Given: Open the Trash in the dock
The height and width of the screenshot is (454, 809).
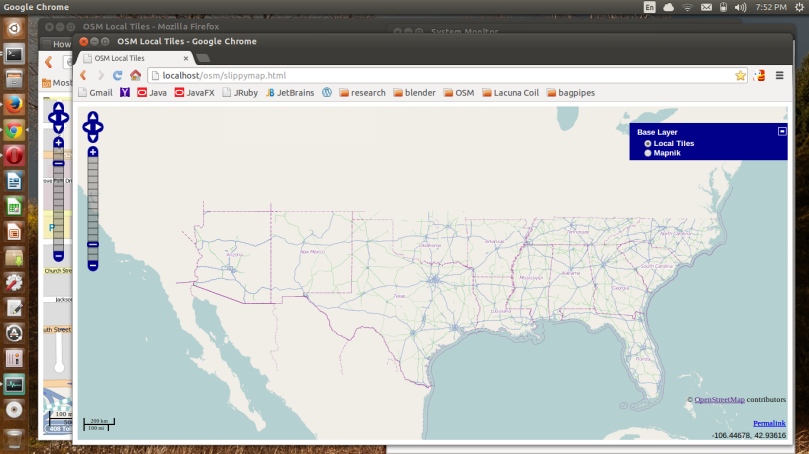Looking at the screenshot, I should 14,439.
